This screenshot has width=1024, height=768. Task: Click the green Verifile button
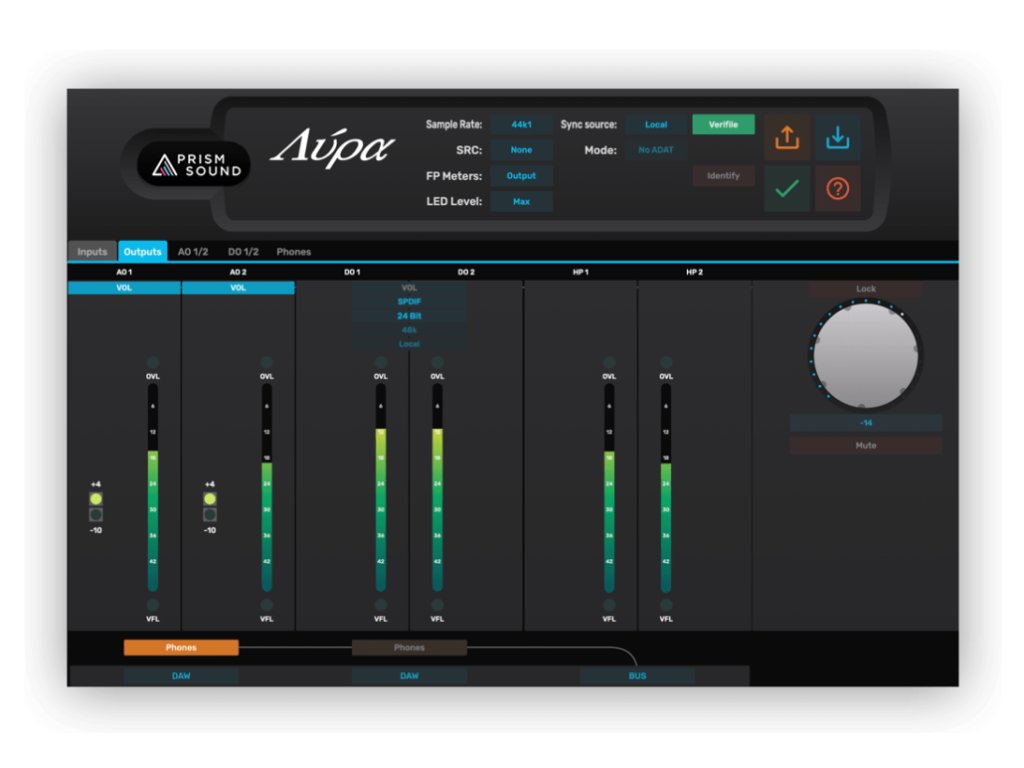coord(724,125)
